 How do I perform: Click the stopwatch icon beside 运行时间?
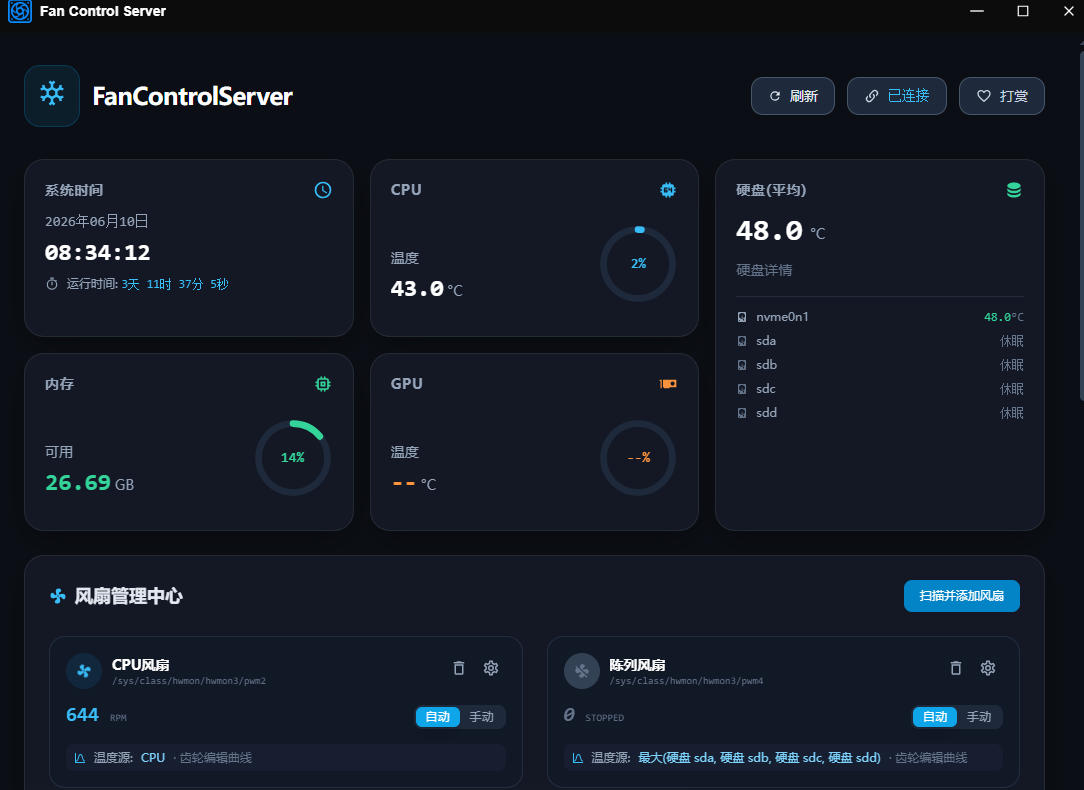(52, 284)
